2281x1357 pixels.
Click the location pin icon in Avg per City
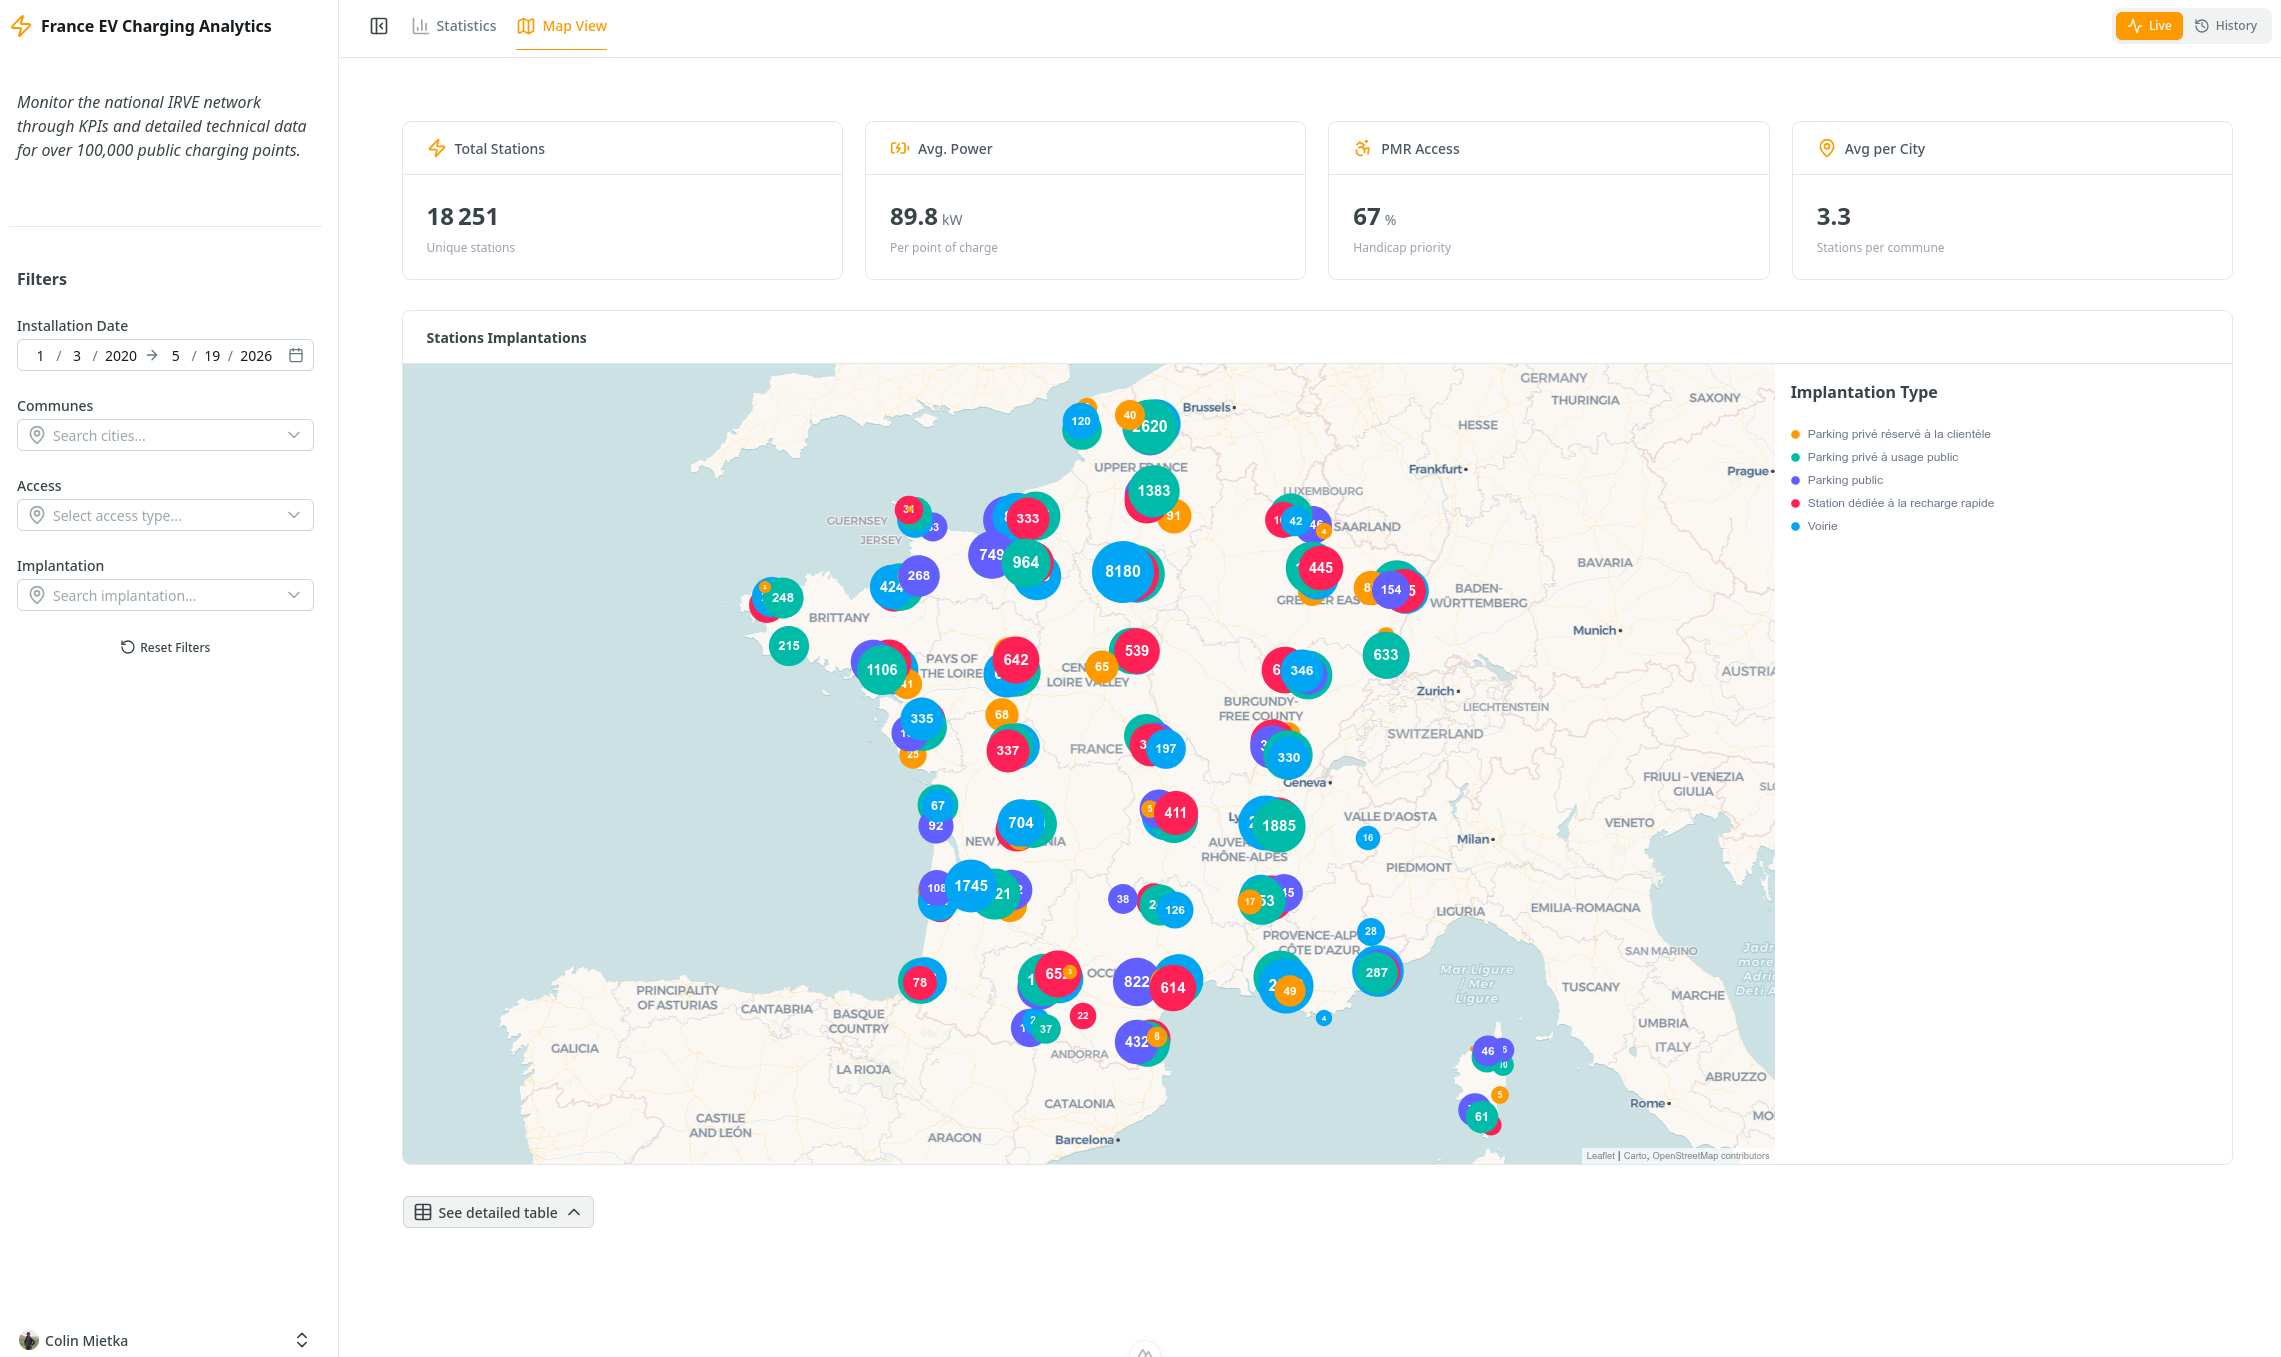coord(1826,148)
